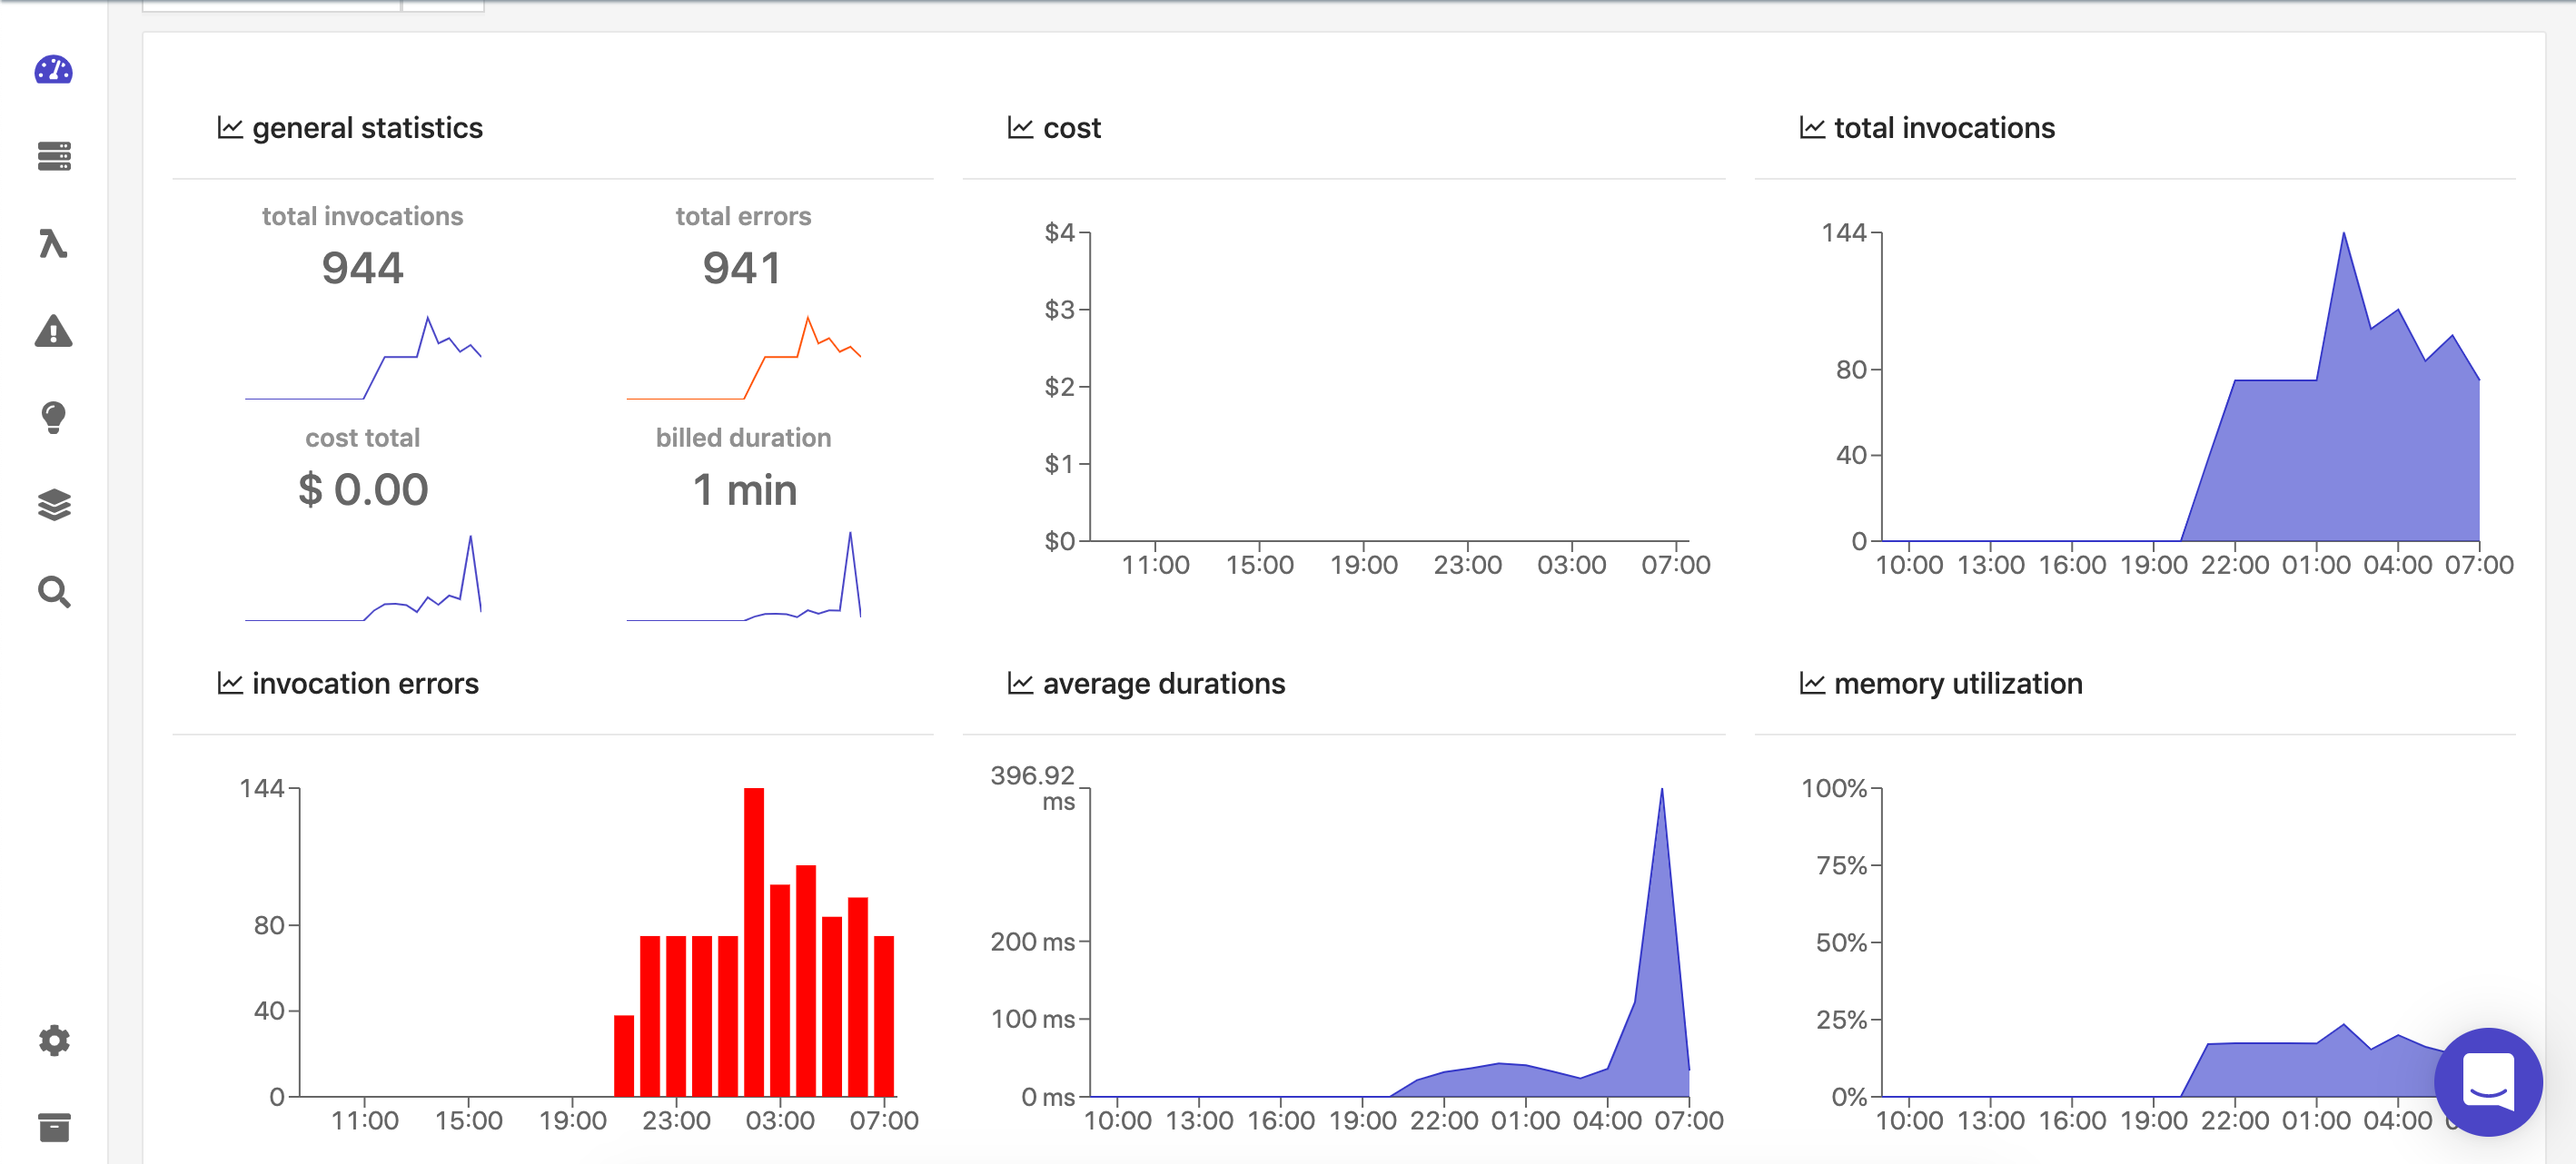
Task: Click the total errors label
Action: 743,216
